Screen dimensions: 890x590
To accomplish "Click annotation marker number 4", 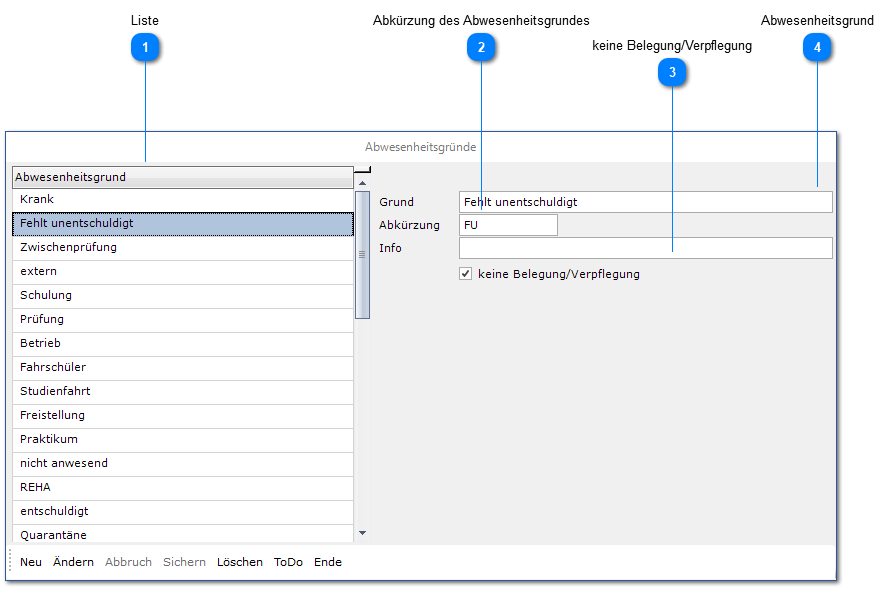I will pos(817,47).
